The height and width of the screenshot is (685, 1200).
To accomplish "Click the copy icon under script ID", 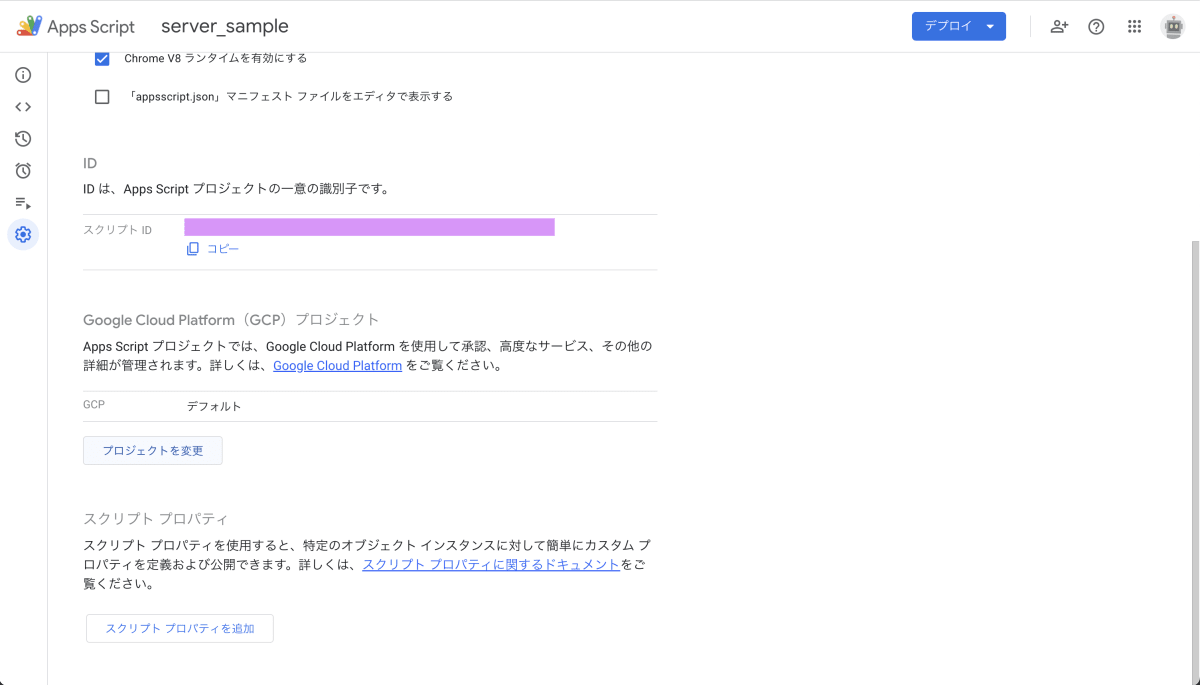I will [193, 249].
